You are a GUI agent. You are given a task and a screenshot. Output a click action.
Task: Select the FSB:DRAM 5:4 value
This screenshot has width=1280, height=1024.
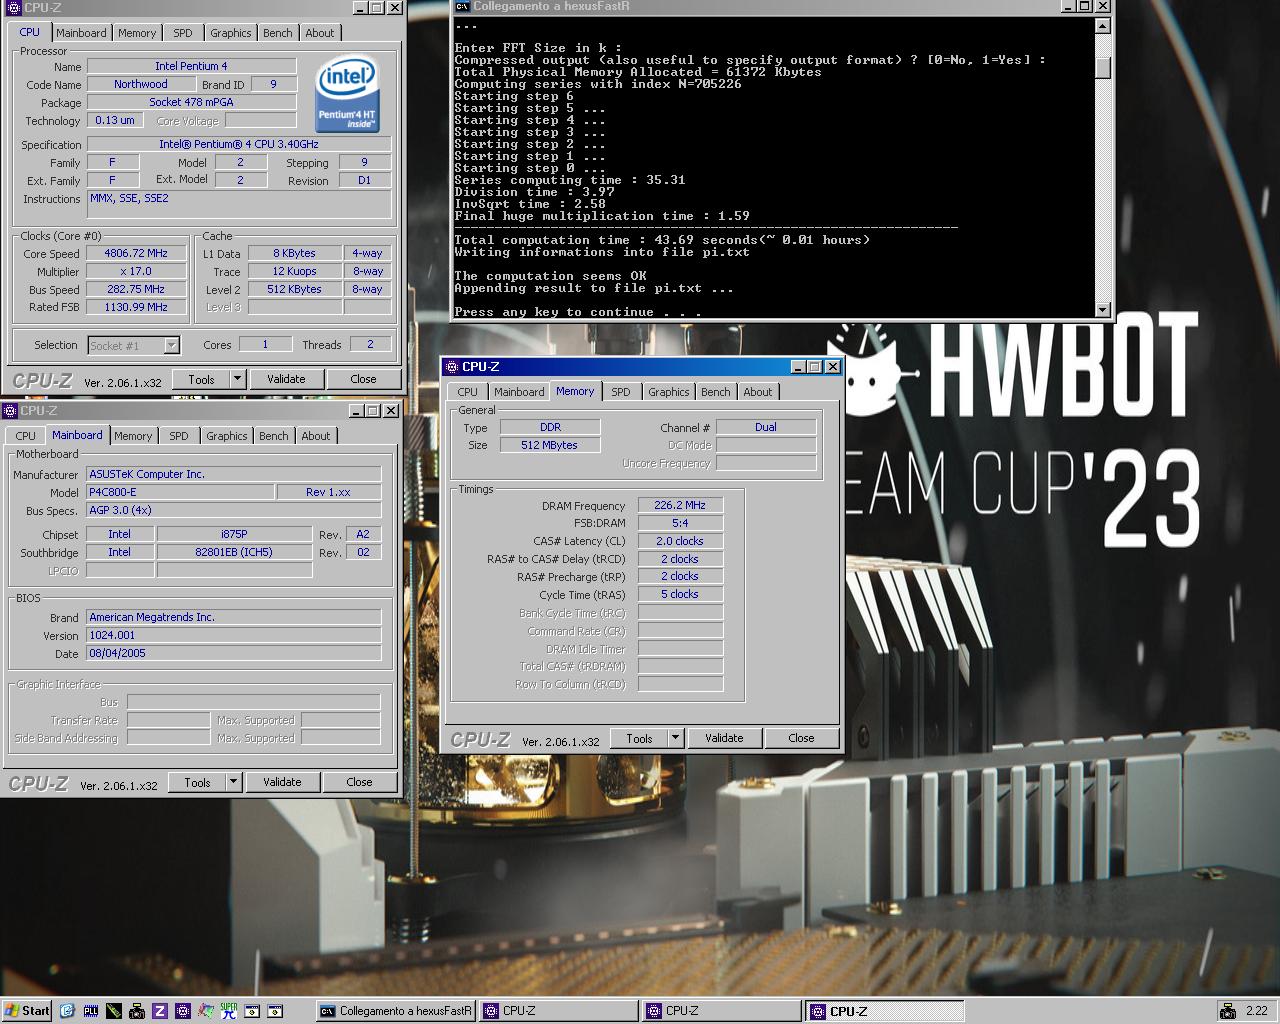coord(680,523)
